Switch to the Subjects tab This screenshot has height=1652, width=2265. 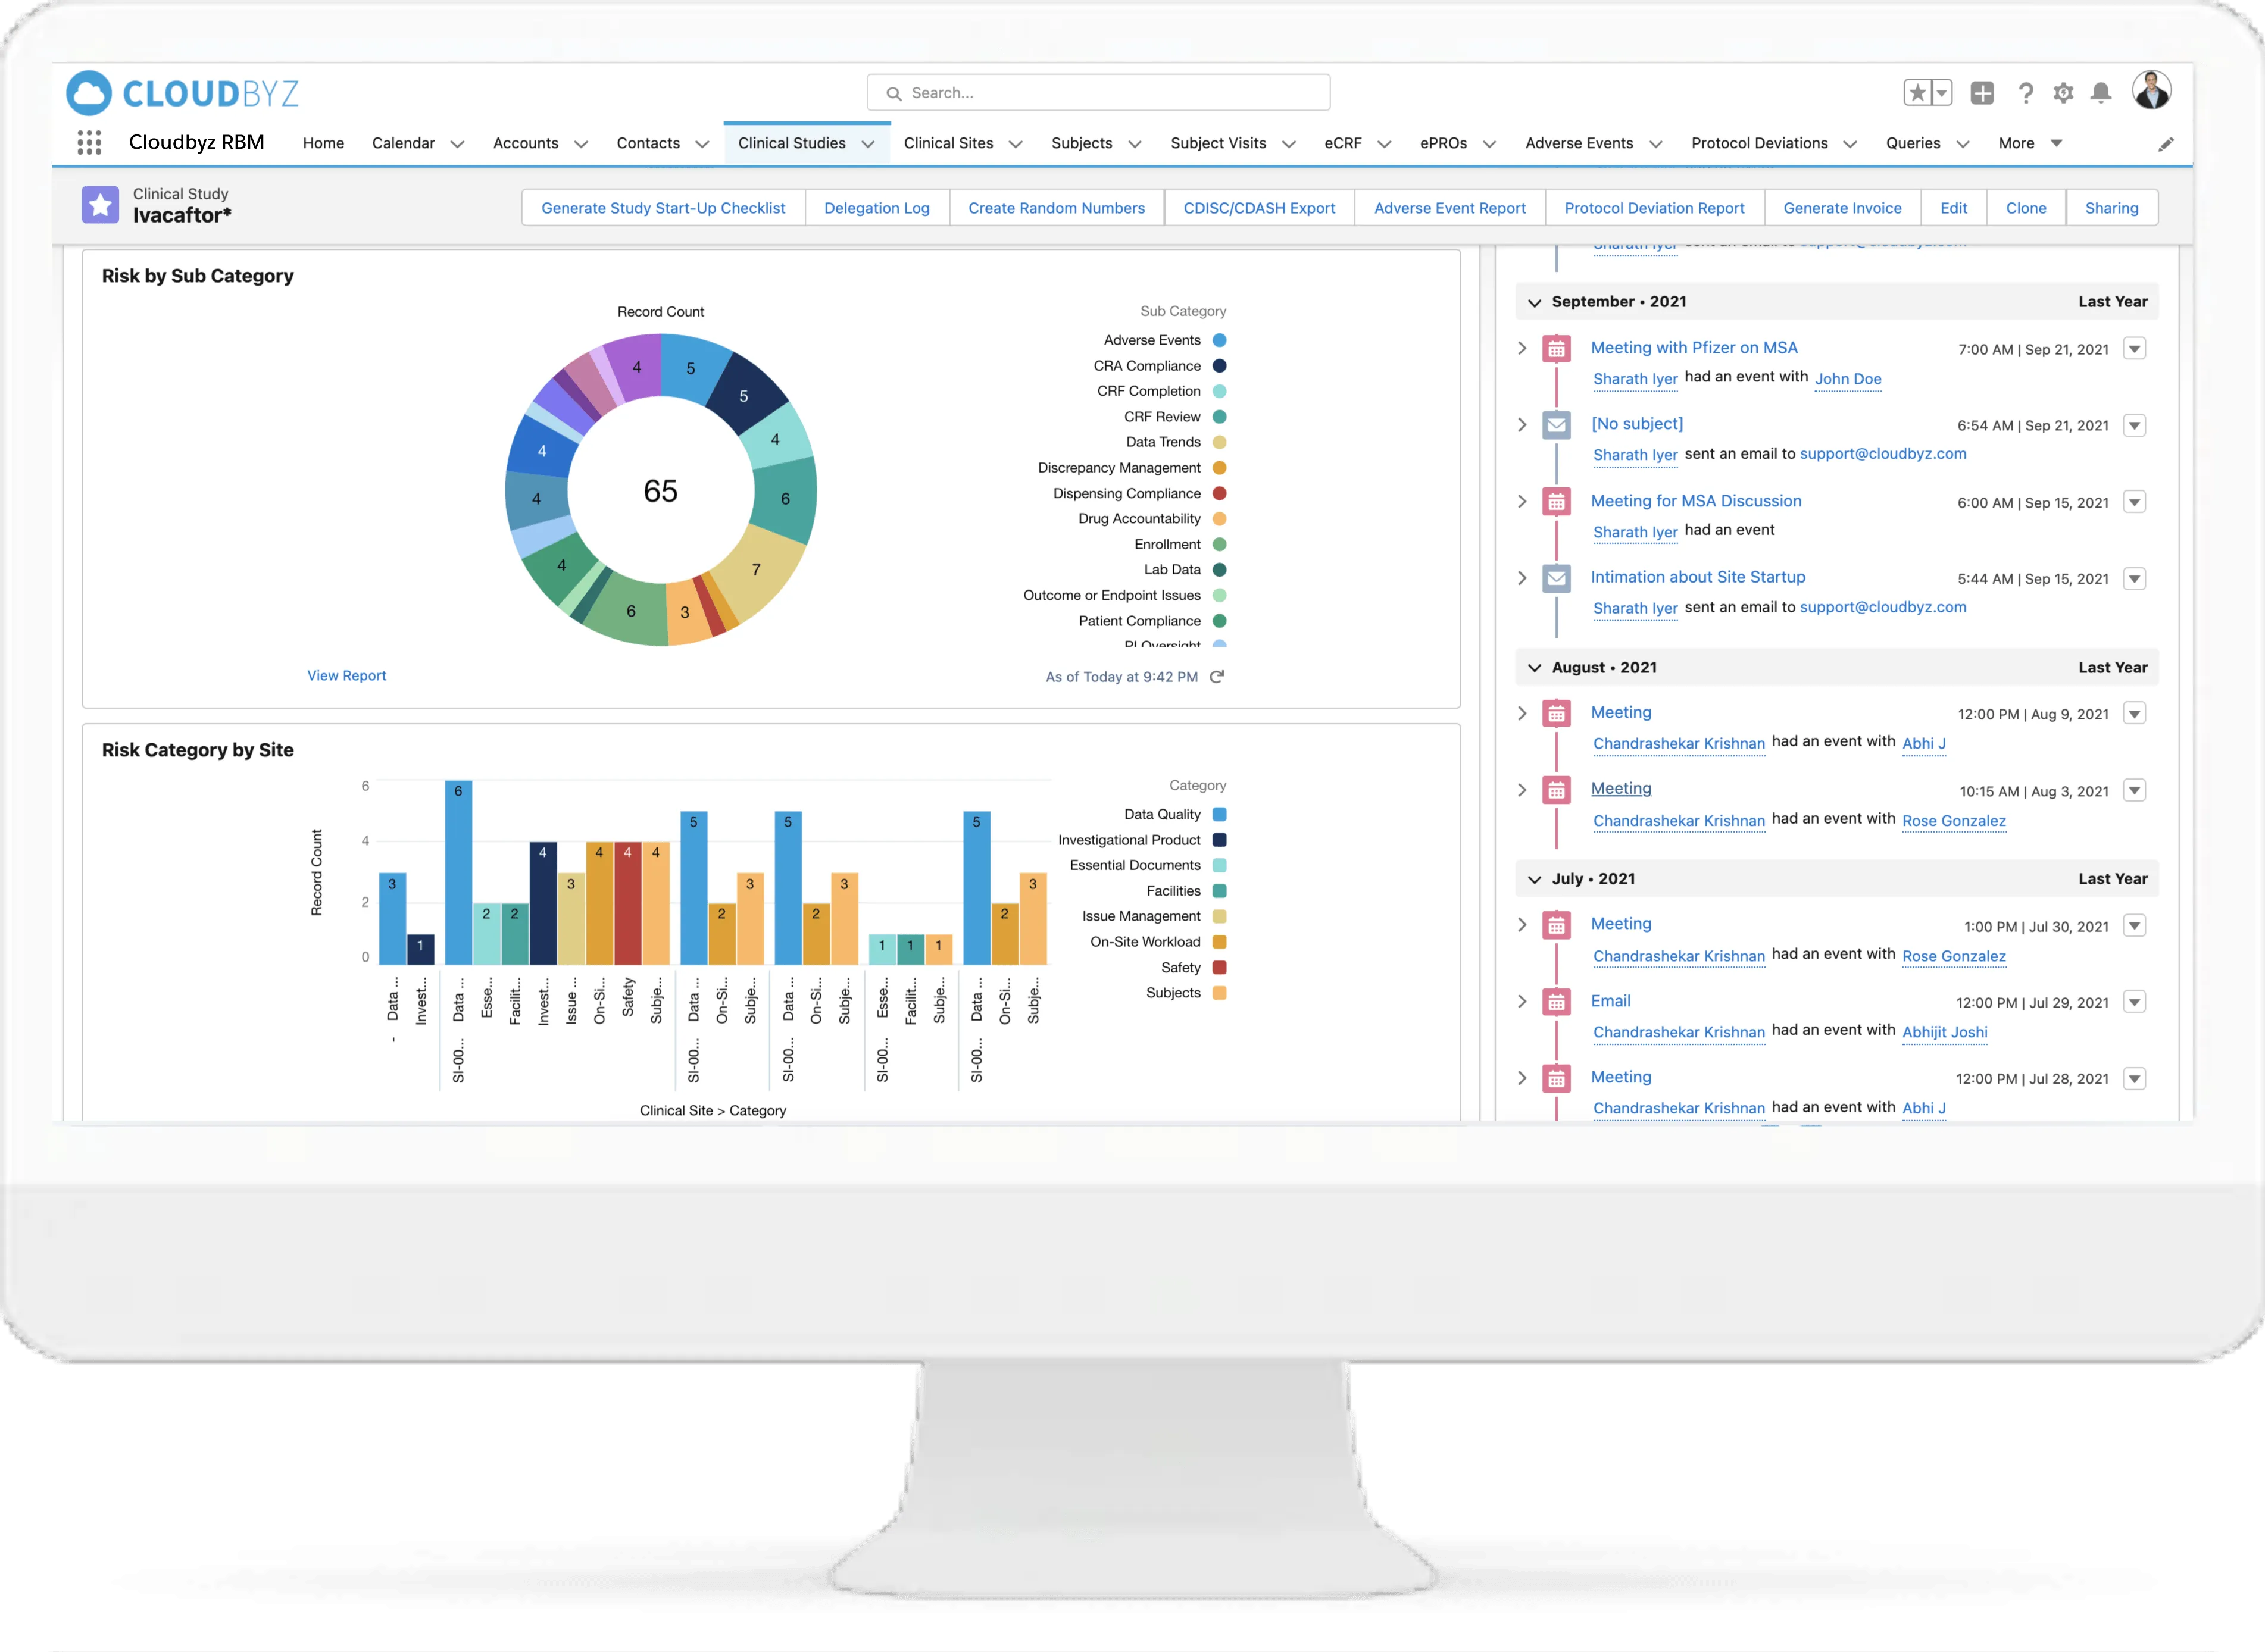coord(1081,143)
